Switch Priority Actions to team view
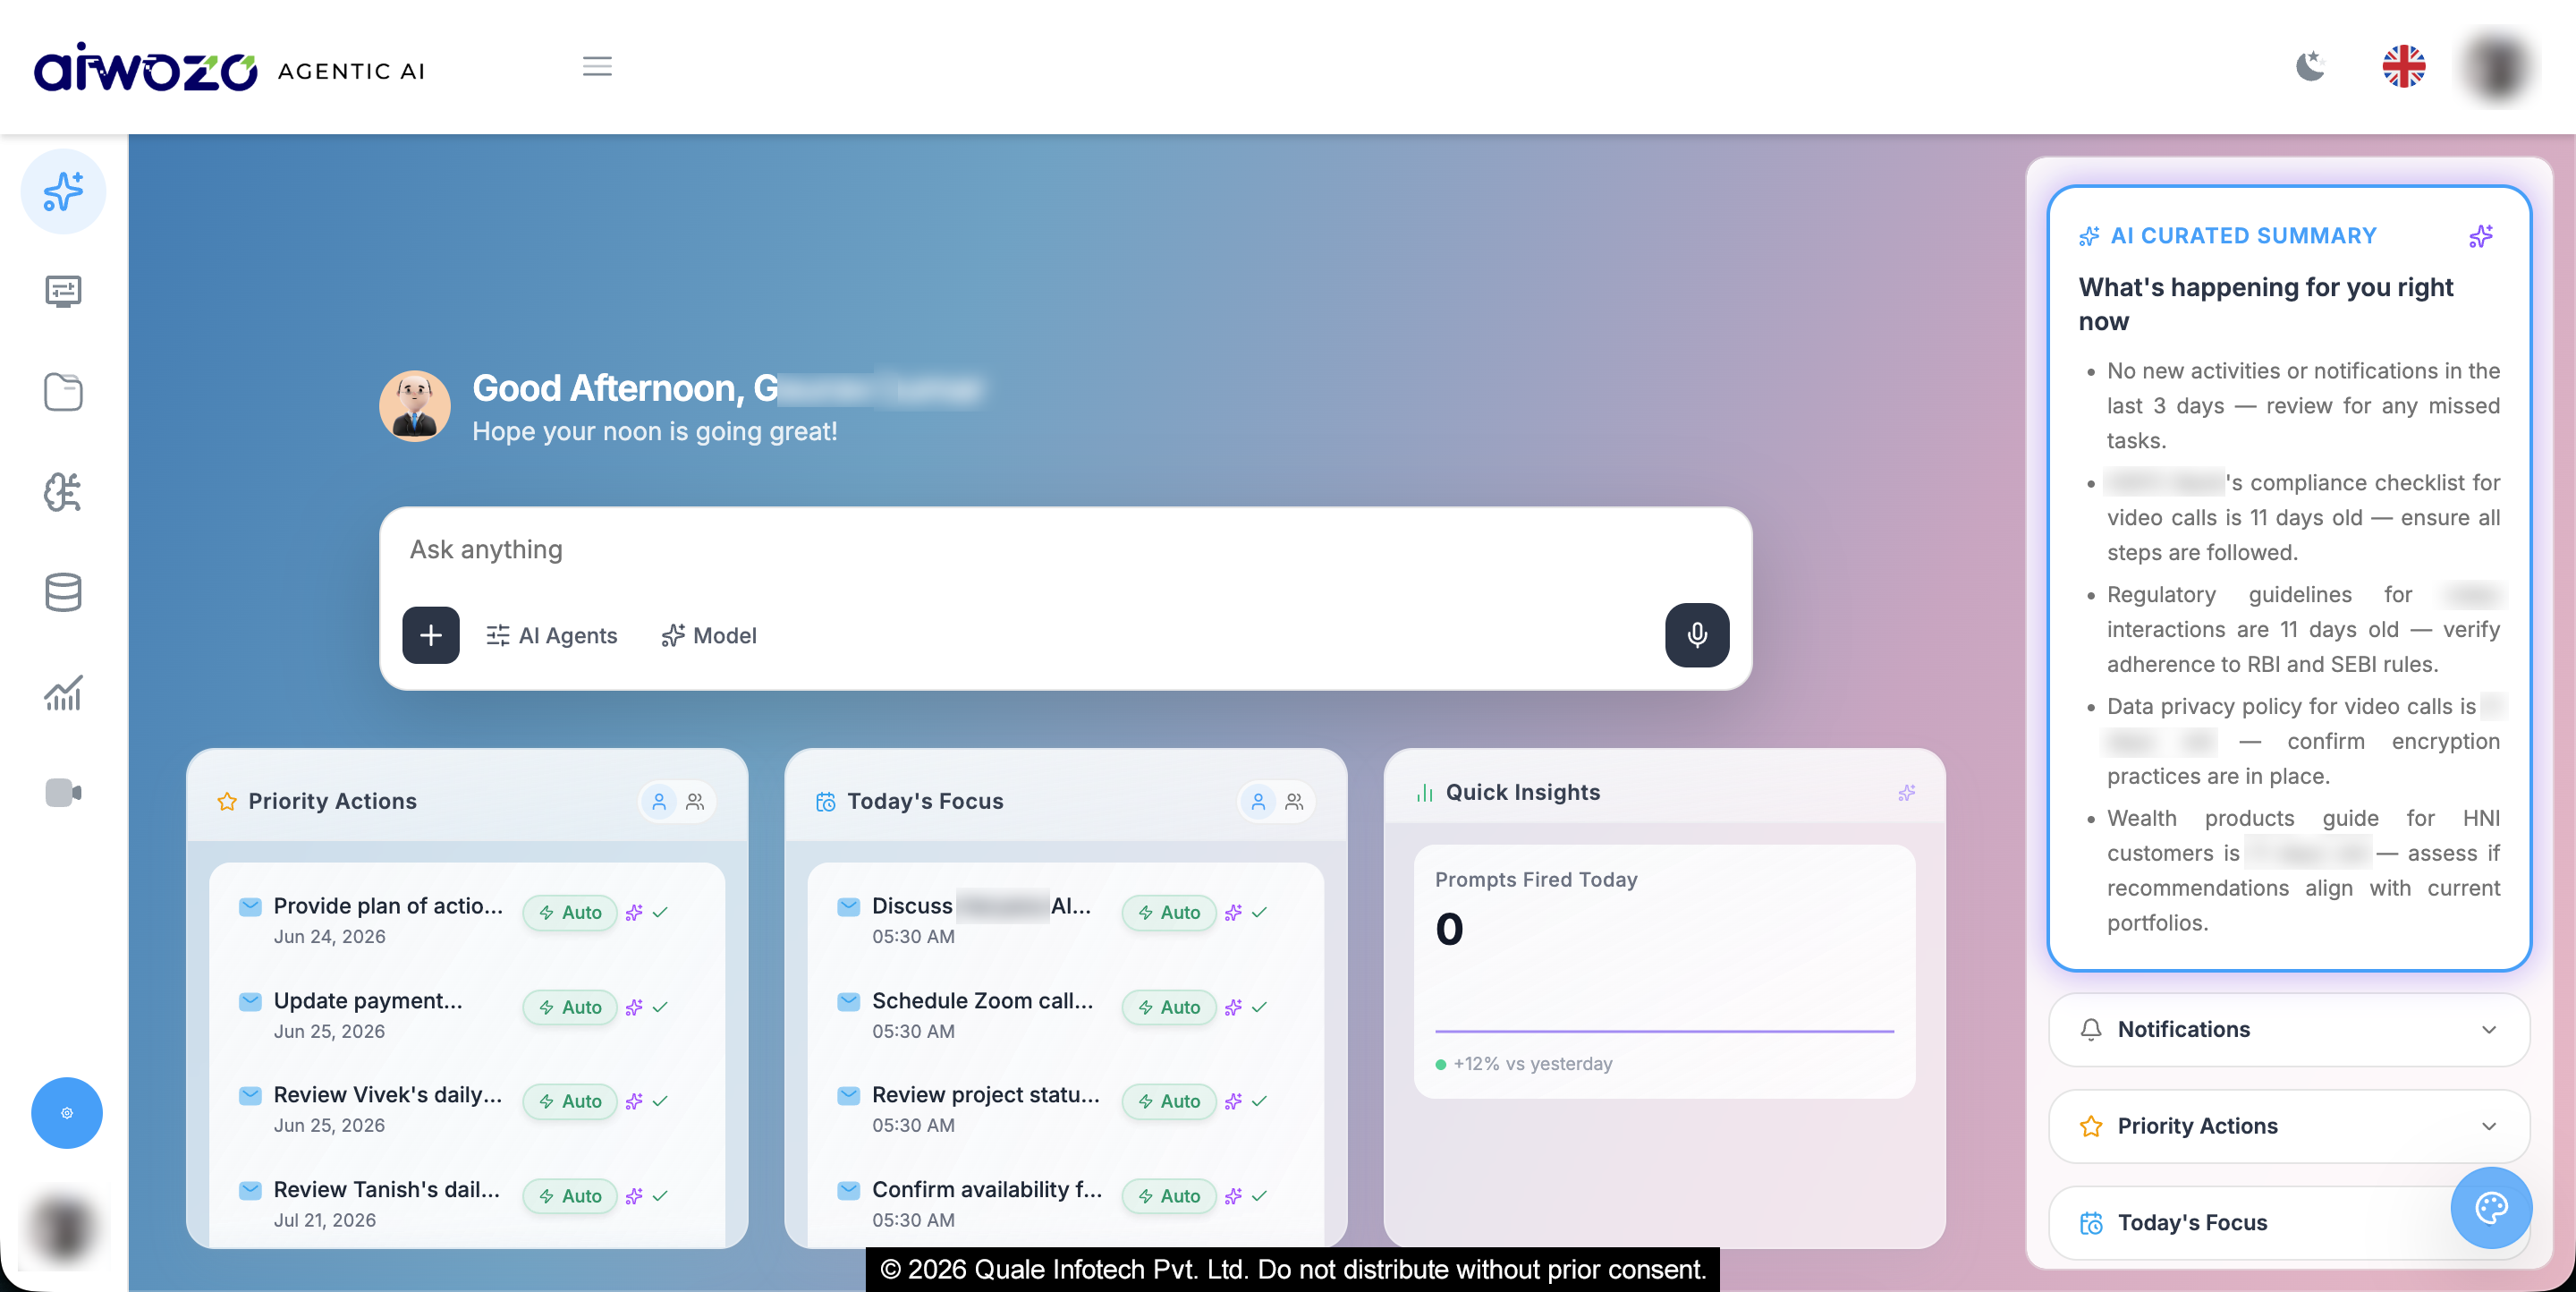 pos(695,802)
